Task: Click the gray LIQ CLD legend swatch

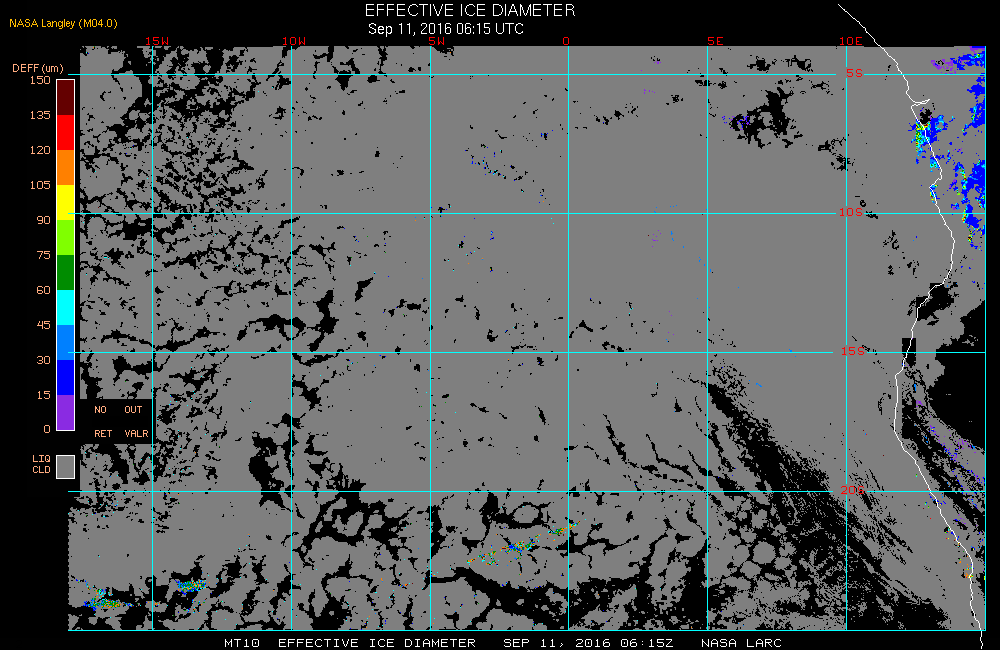Action: point(66,466)
